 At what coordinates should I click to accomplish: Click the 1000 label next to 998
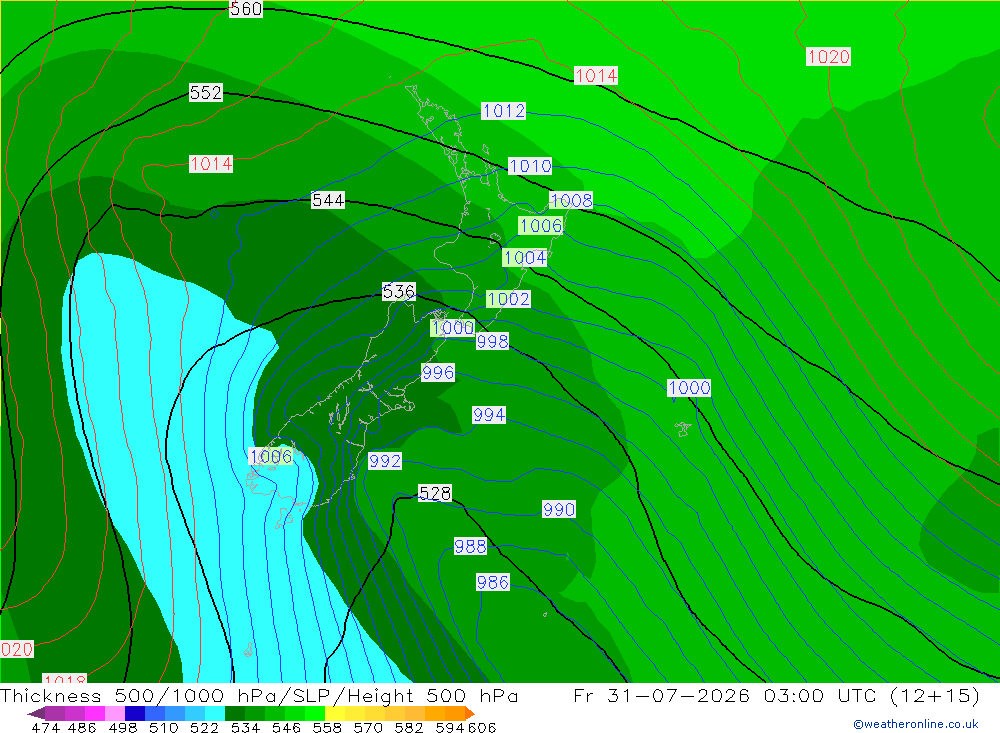point(453,328)
